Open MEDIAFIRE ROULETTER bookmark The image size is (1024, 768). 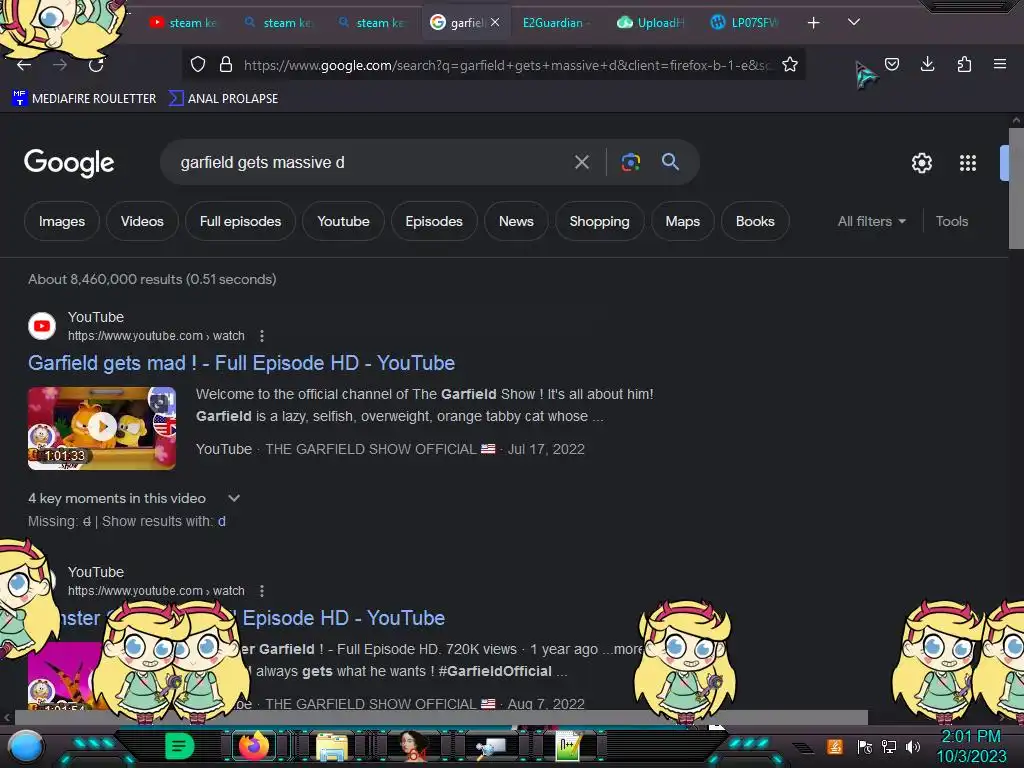pos(84,99)
